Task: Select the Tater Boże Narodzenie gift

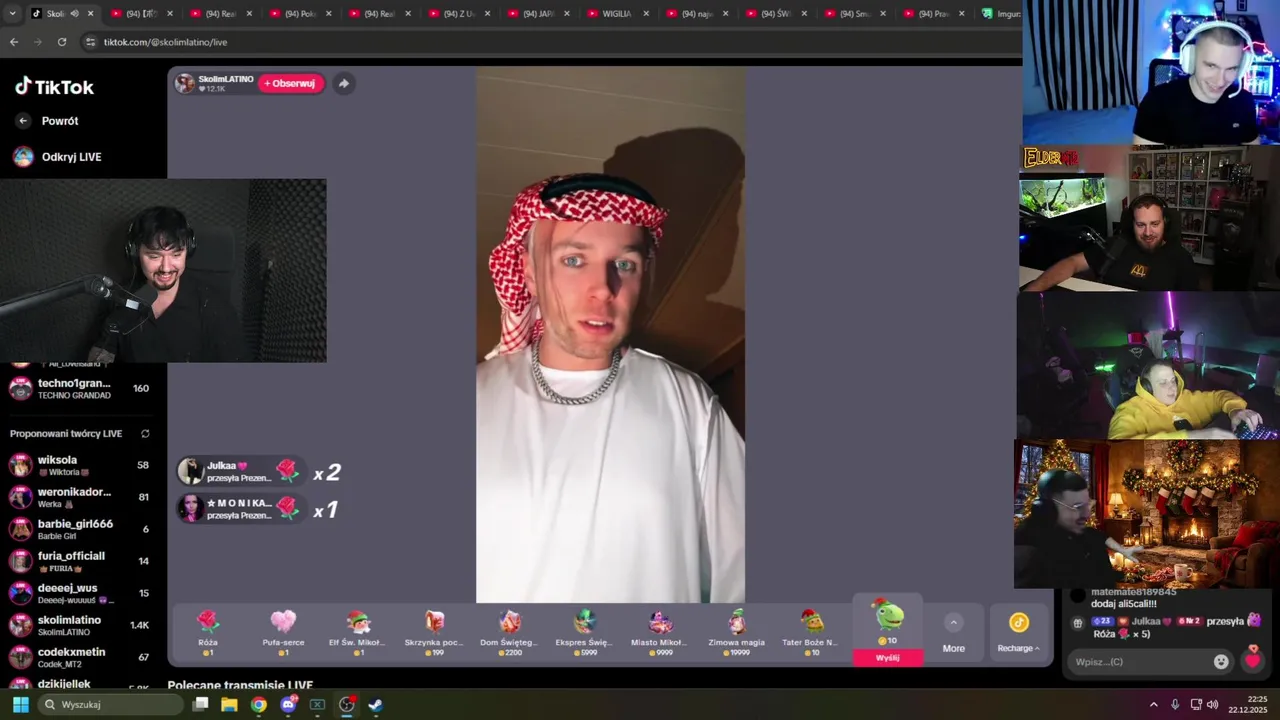Action: [x=811, y=632]
